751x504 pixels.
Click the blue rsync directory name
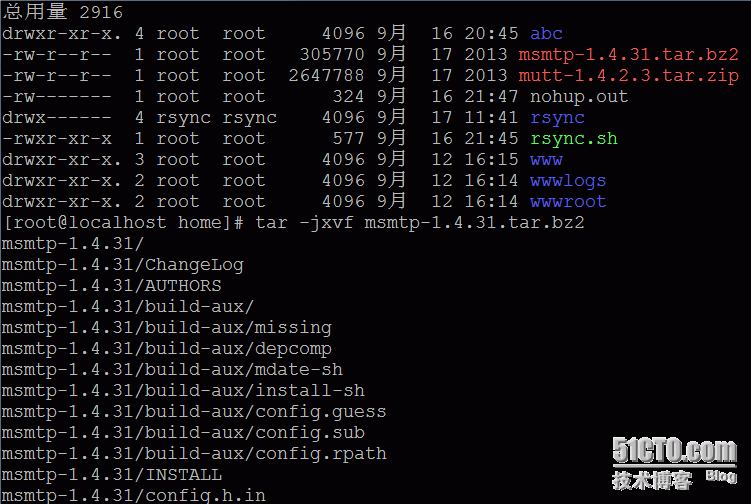(x=557, y=118)
